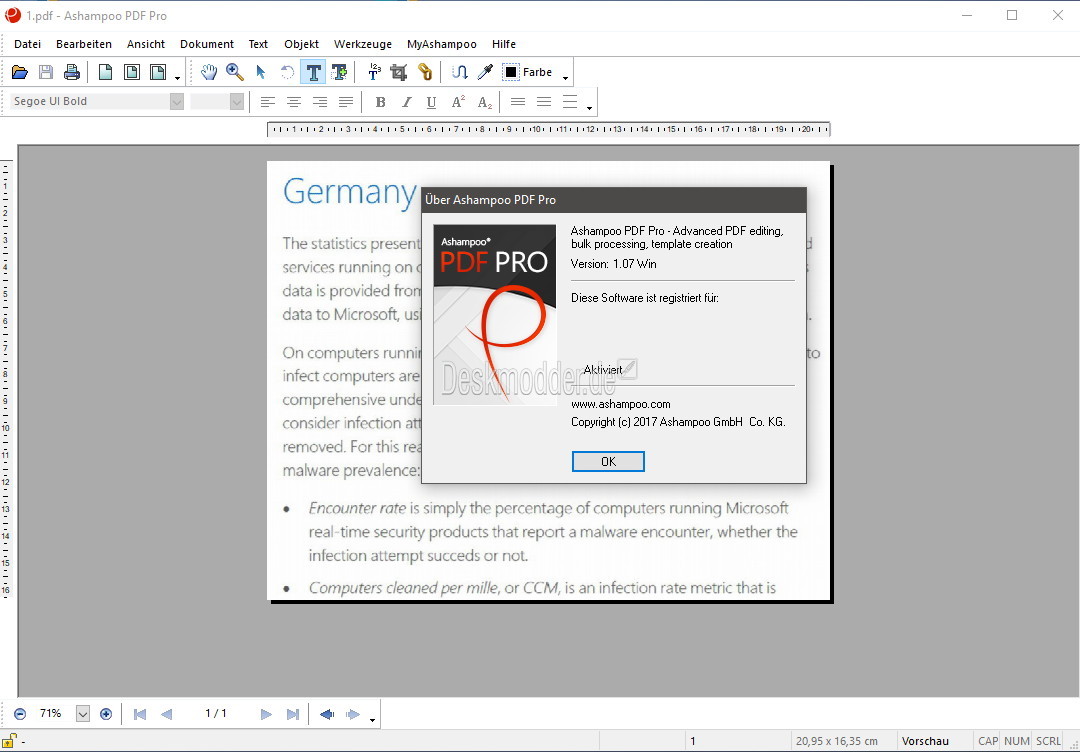
Task: Set wide line spacing
Action: [570, 102]
